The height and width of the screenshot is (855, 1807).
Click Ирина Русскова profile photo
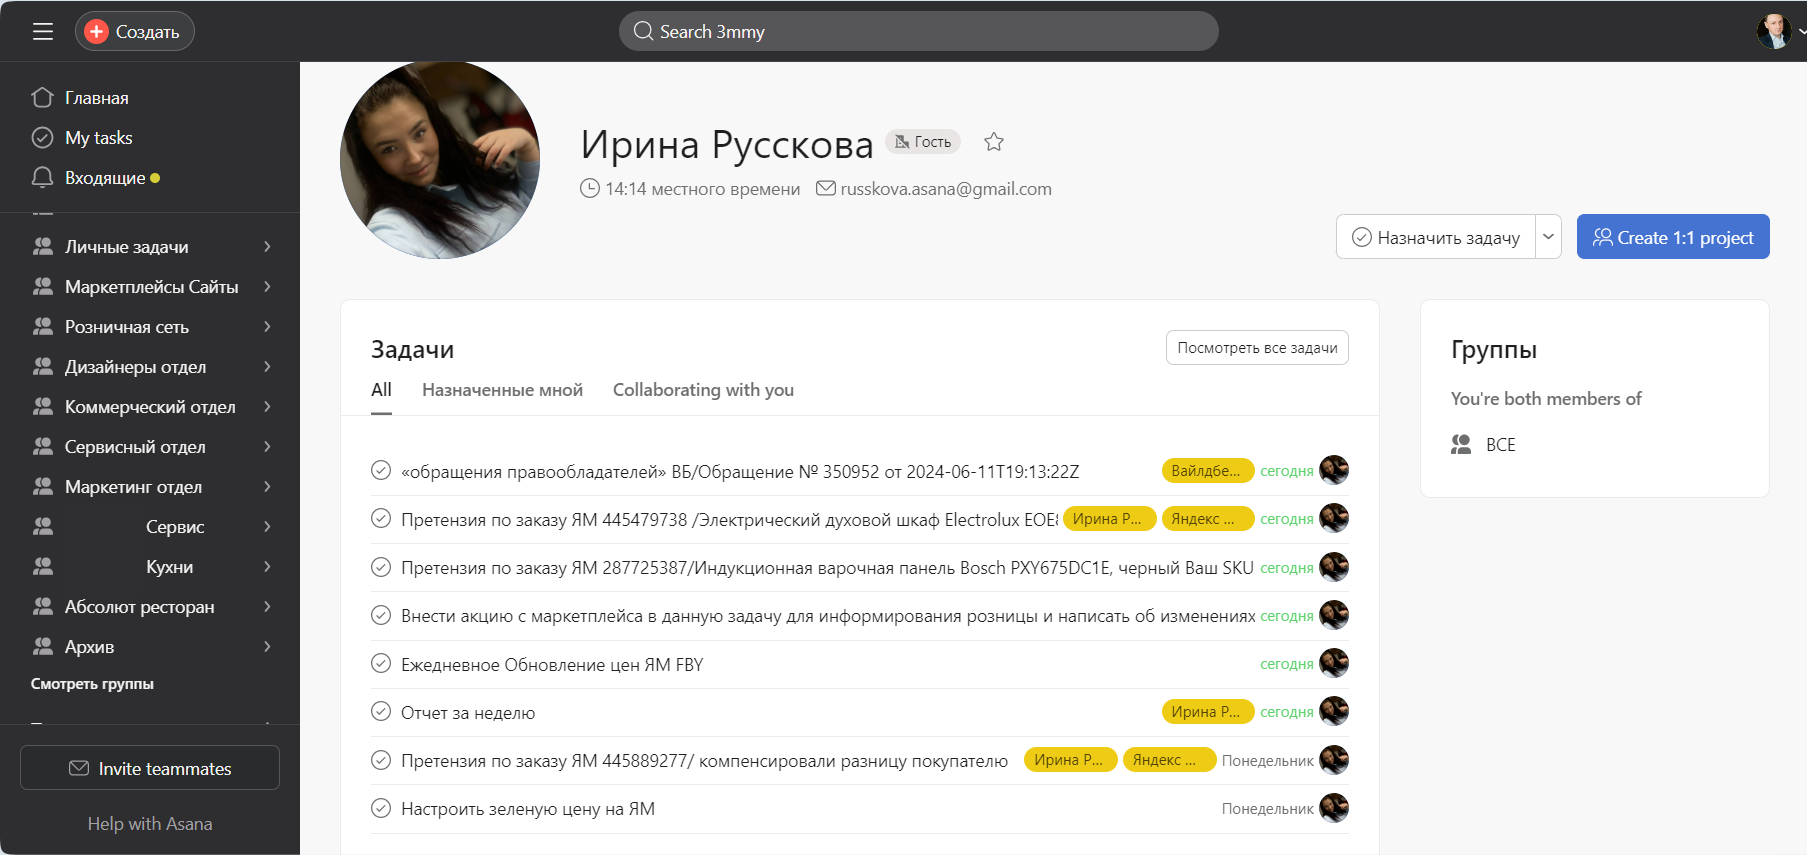[440, 160]
